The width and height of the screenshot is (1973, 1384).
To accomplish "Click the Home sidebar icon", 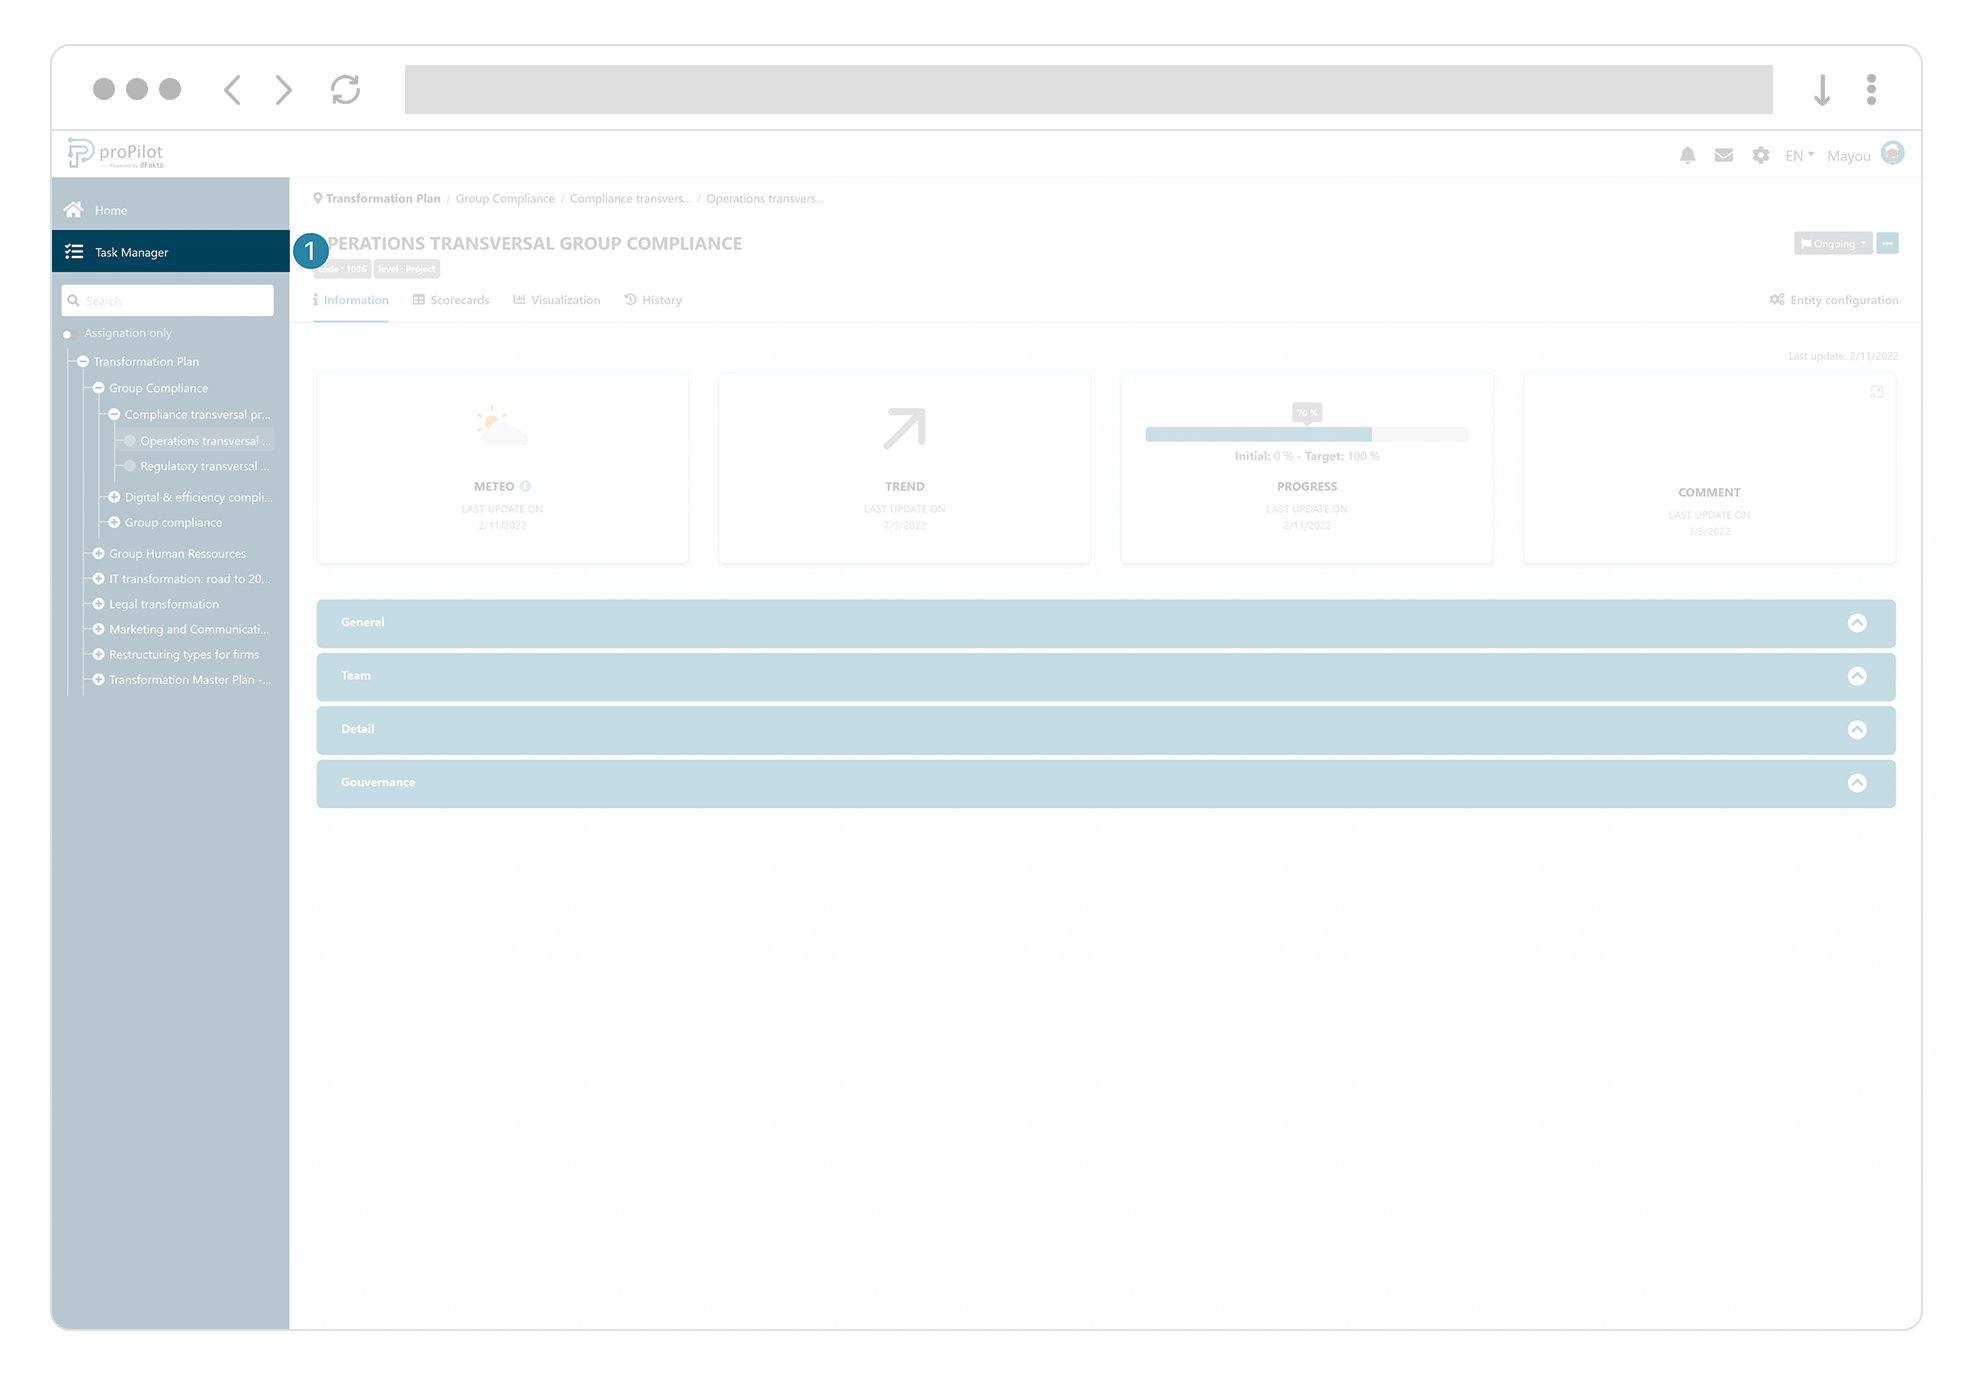I will (74, 209).
